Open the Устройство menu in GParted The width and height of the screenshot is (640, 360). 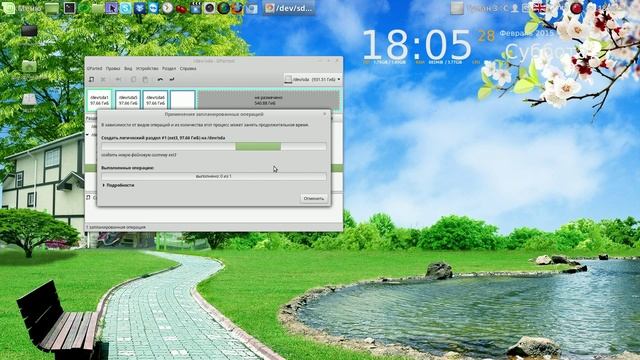click(147, 69)
